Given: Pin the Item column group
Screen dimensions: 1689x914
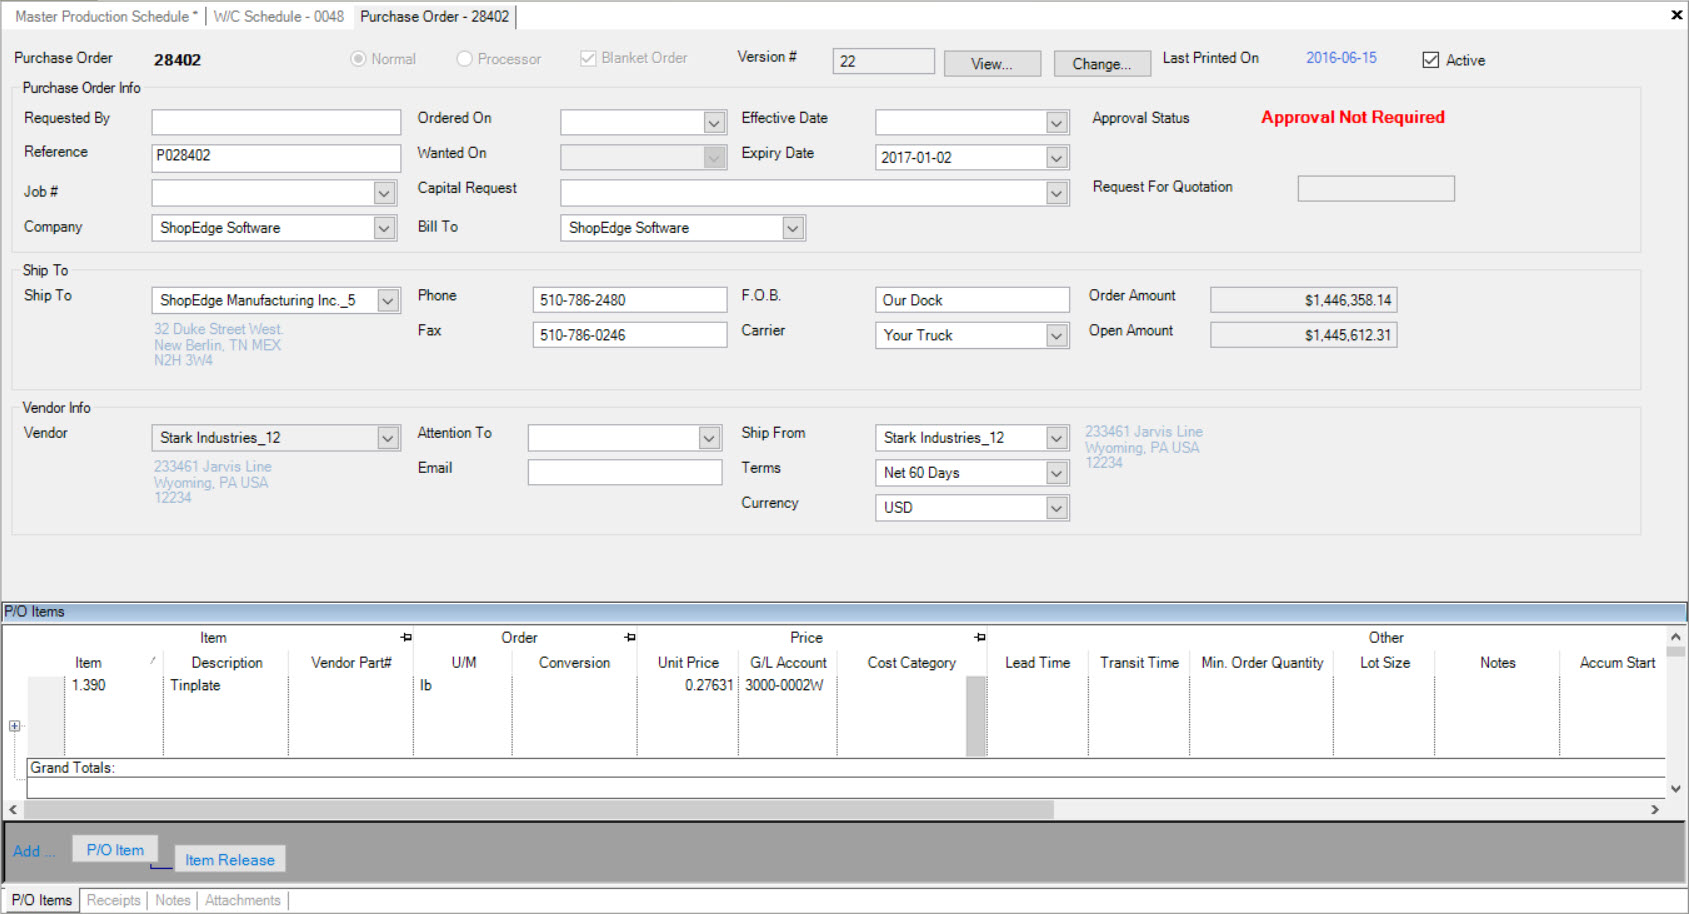Looking at the screenshot, I should point(406,637).
